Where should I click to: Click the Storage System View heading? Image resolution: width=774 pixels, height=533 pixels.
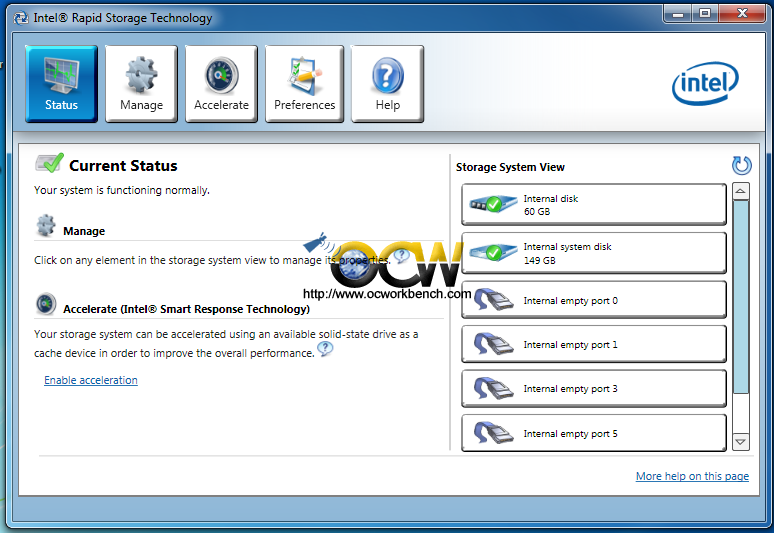[510, 167]
